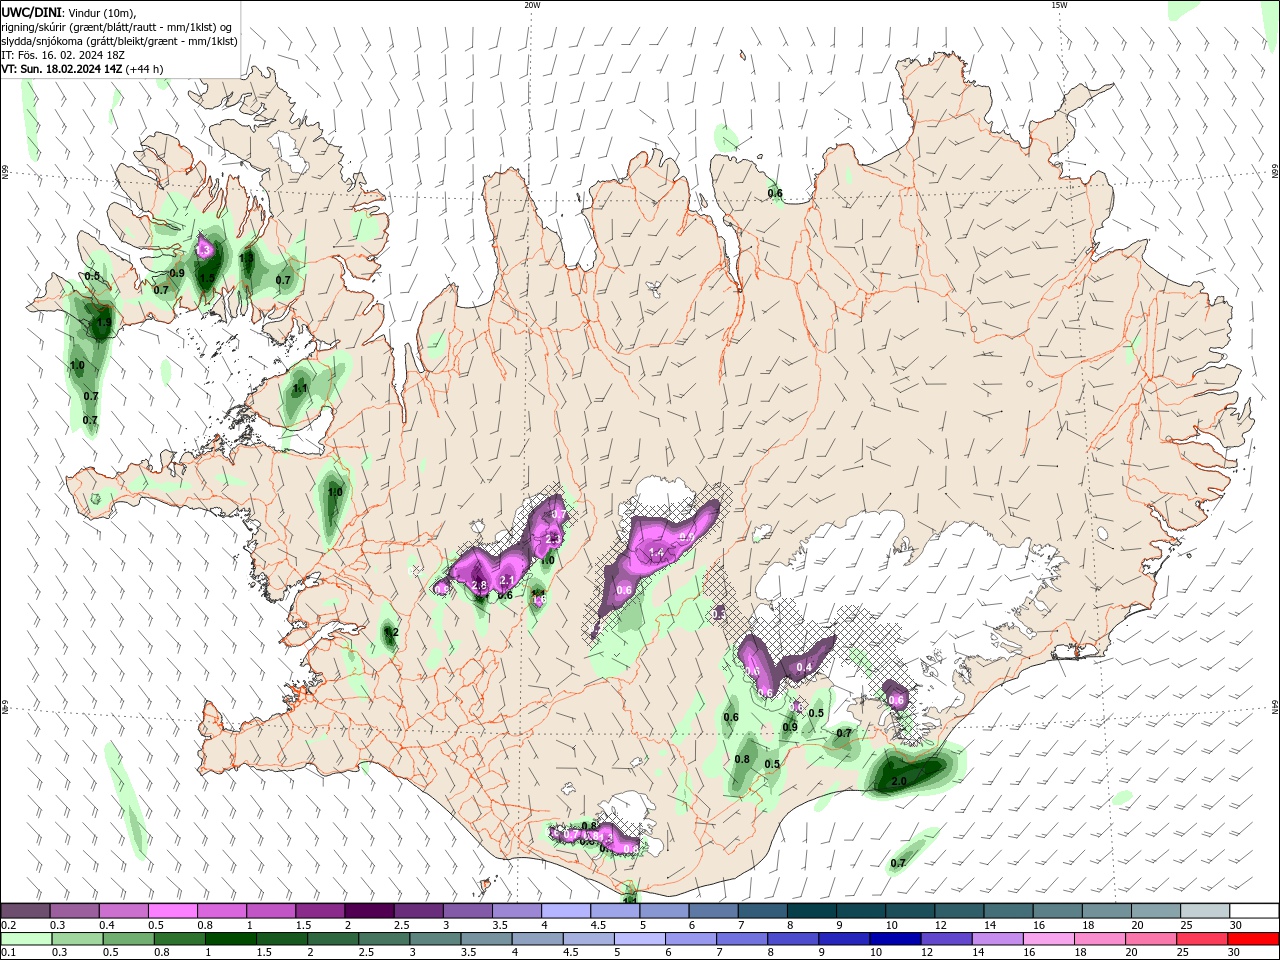The height and width of the screenshot is (960, 1280).
Task: Click the bright red rain swatch labeled 30
Action: pos(1253,939)
